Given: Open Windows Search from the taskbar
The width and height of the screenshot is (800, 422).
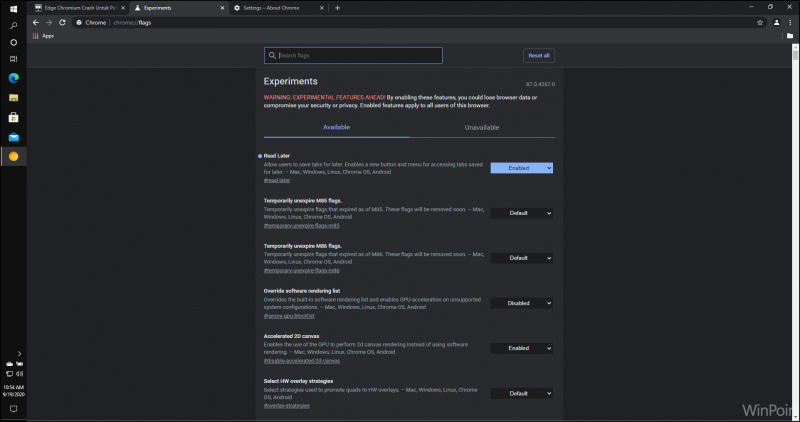Looking at the screenshot, I should [x=13, y=26].
